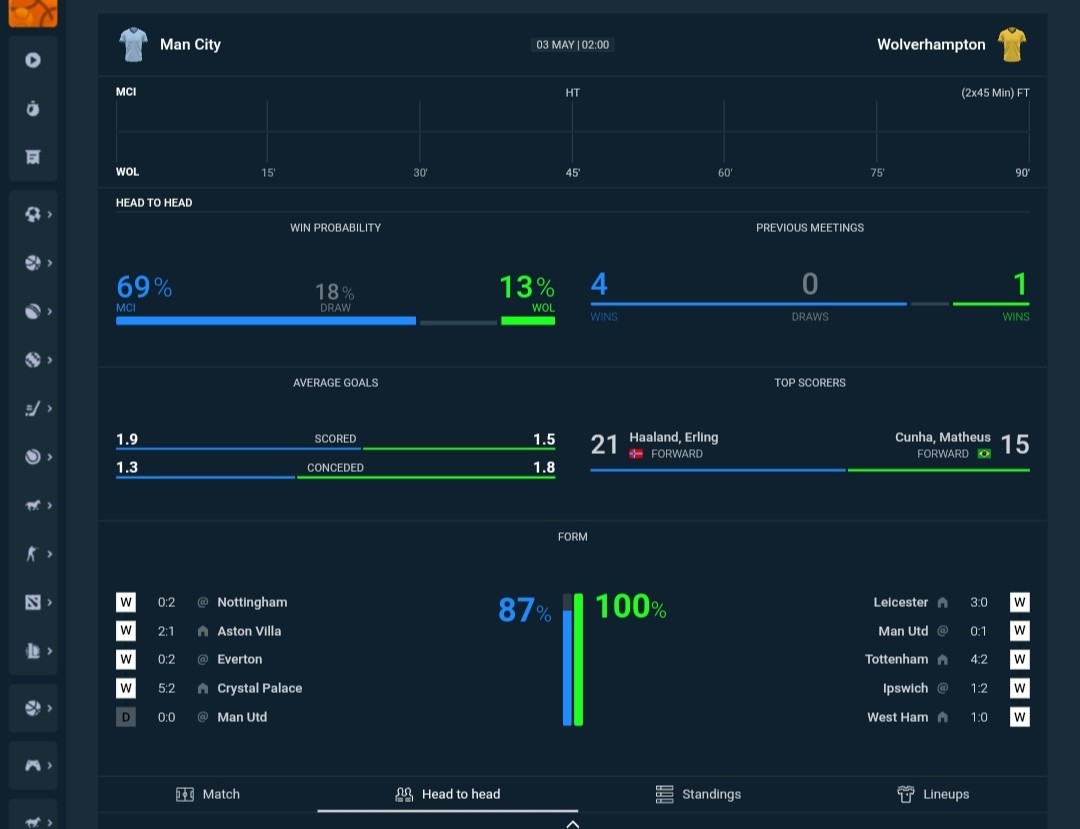
Task: Select the horse icon below the tennis icon
Action: [32, 505]
